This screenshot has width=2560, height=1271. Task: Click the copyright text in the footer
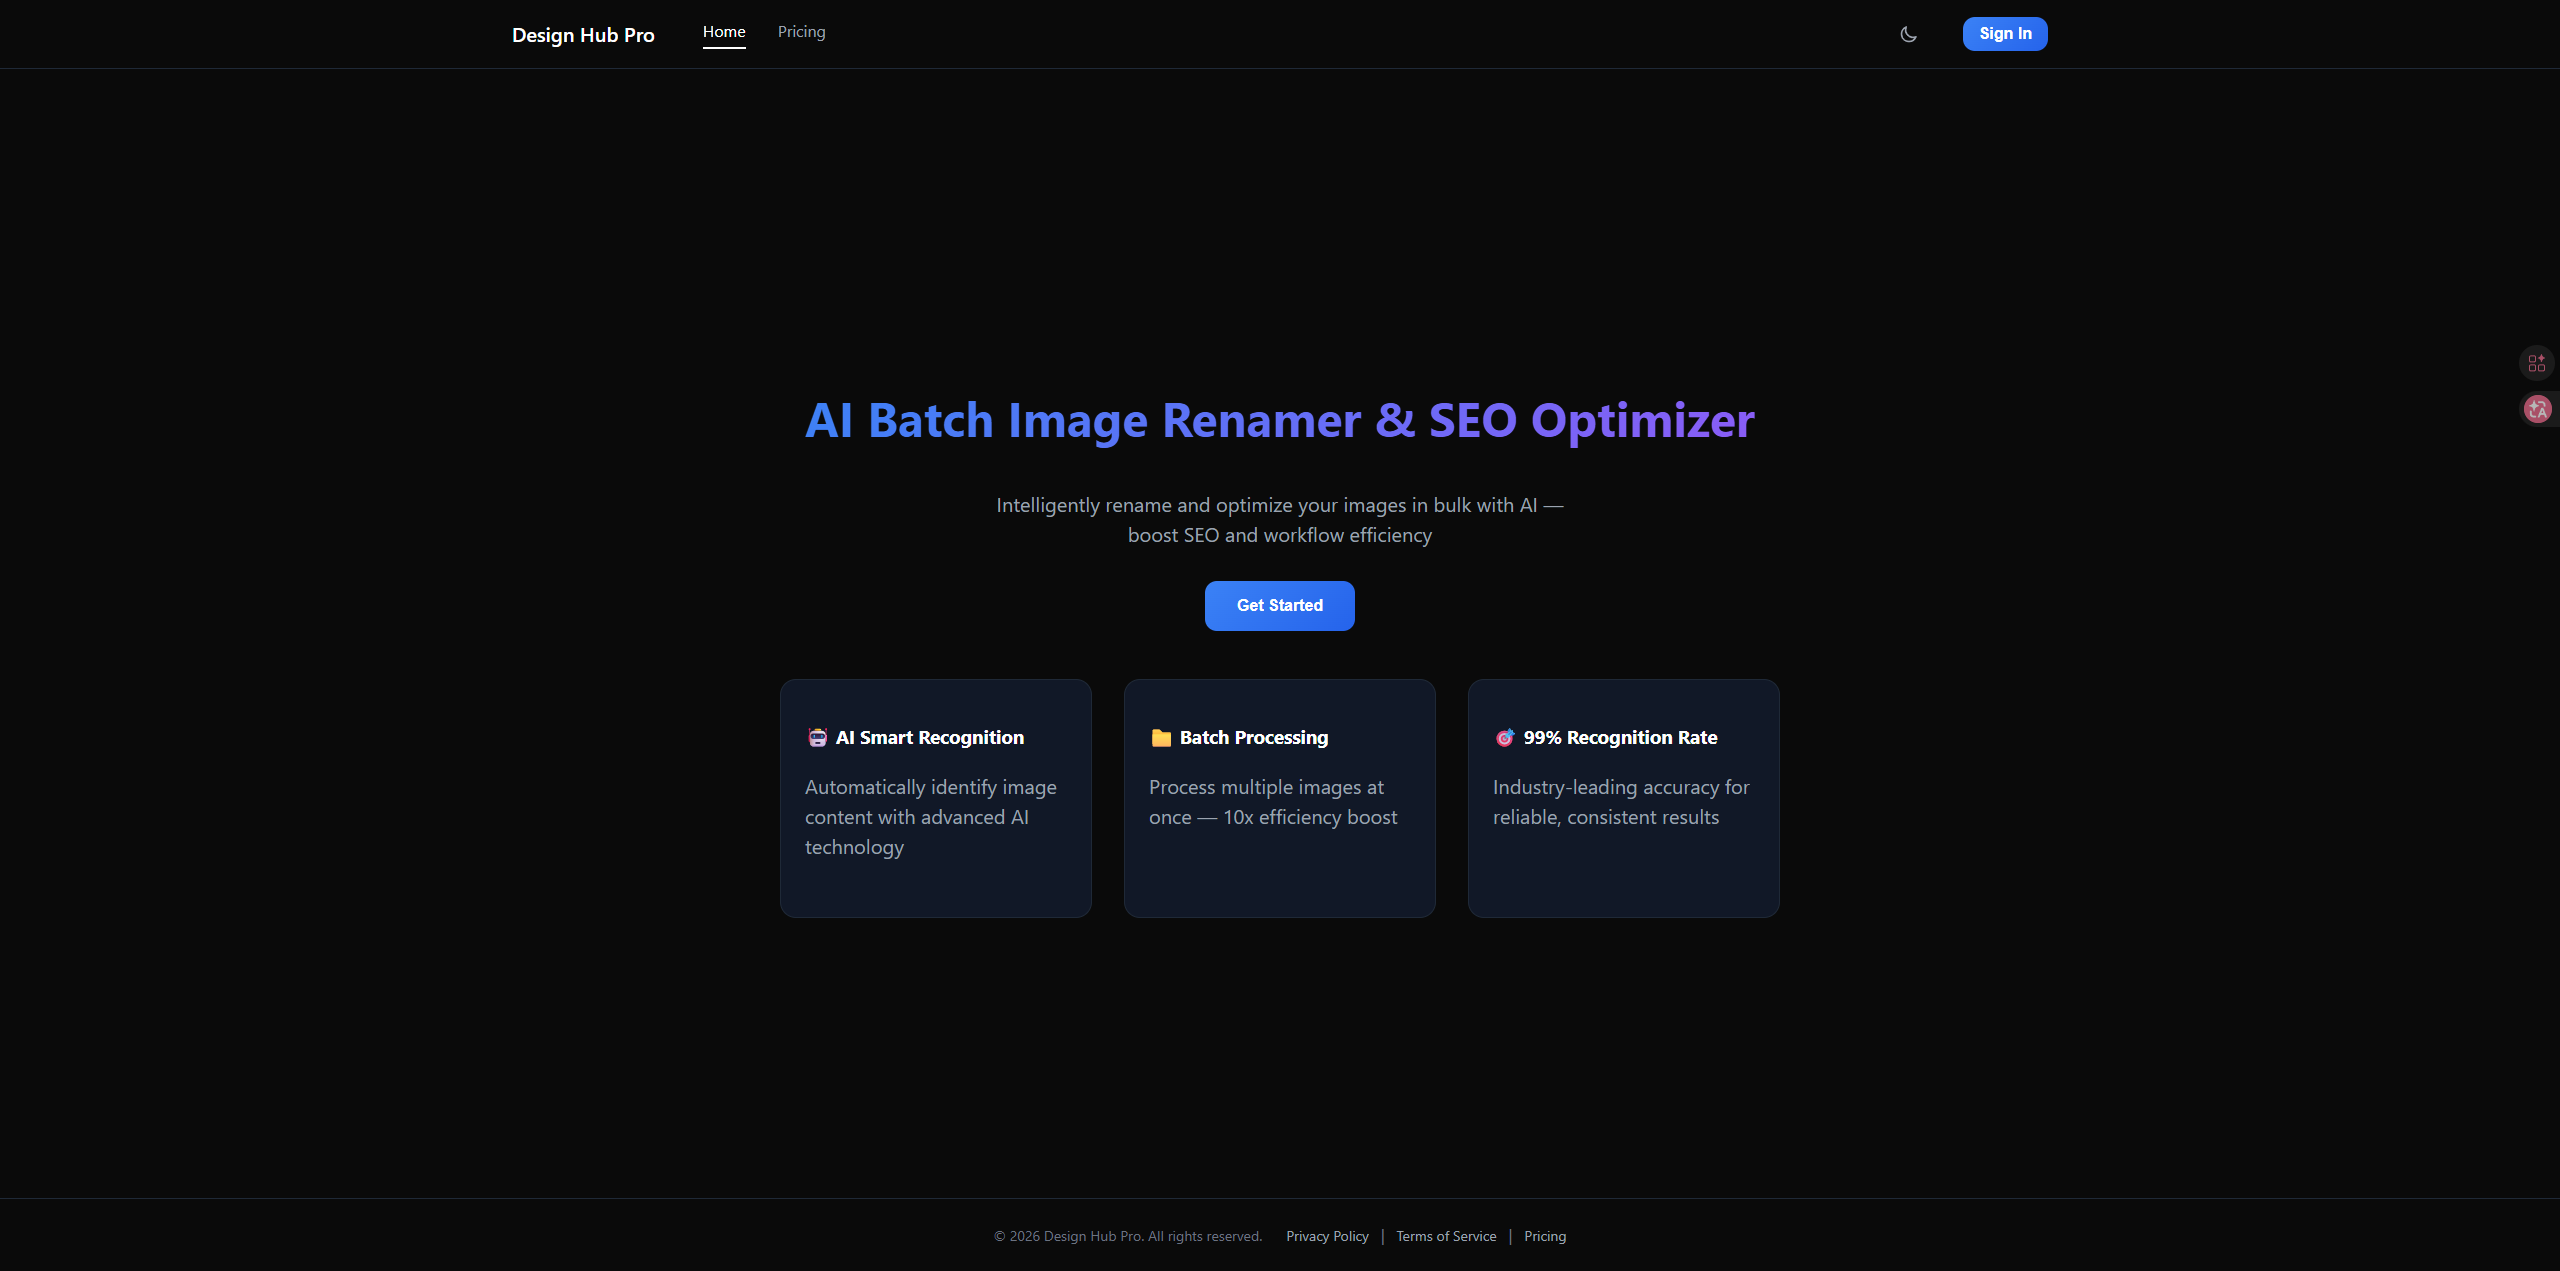(1127, 1236)
